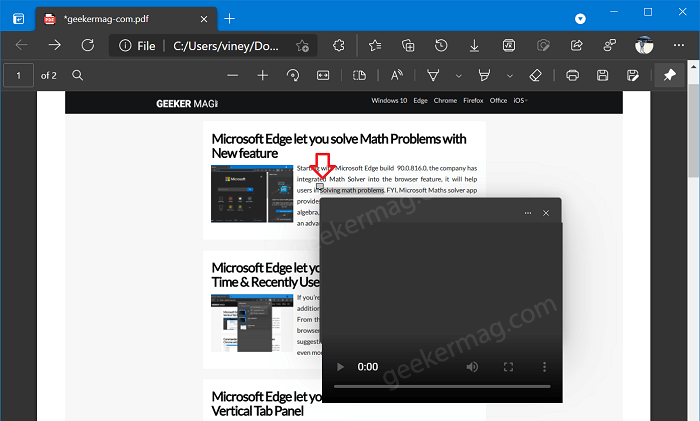Screen dimensions: 700x421
Task: Launch the Math Solver toolbar icon
Action: tap(509, 45)
